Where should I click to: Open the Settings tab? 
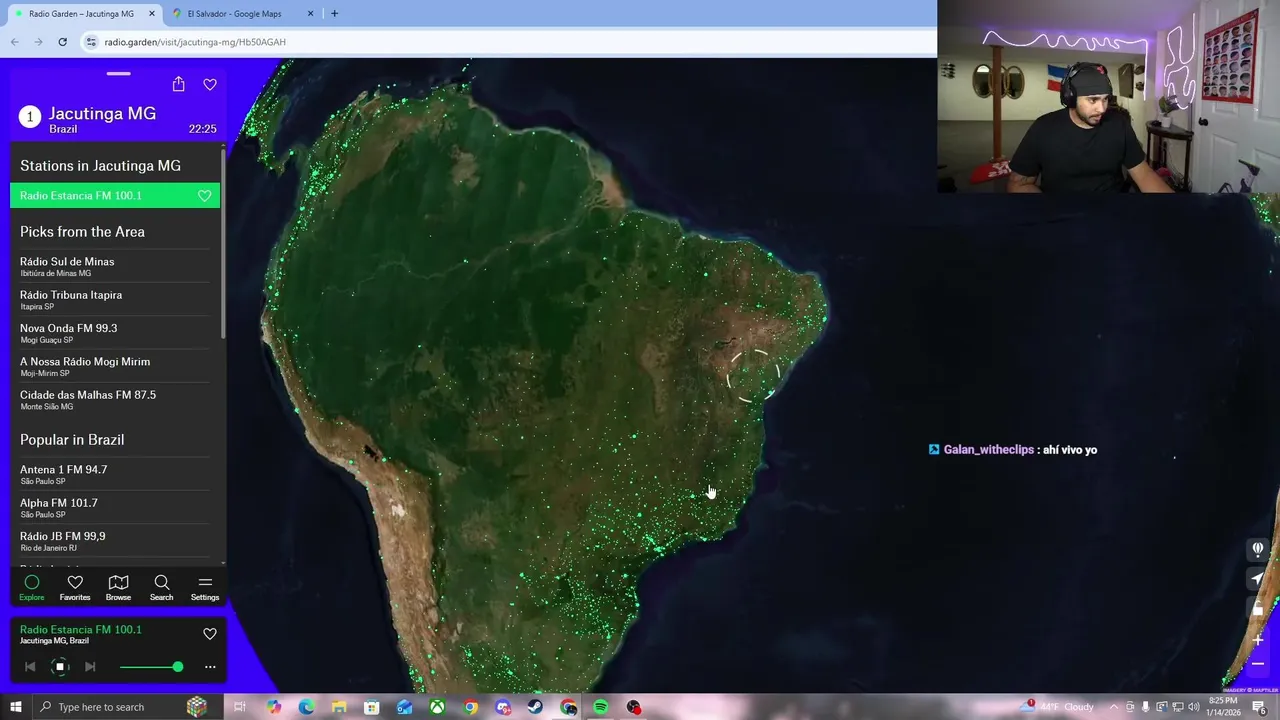(205, 588)
